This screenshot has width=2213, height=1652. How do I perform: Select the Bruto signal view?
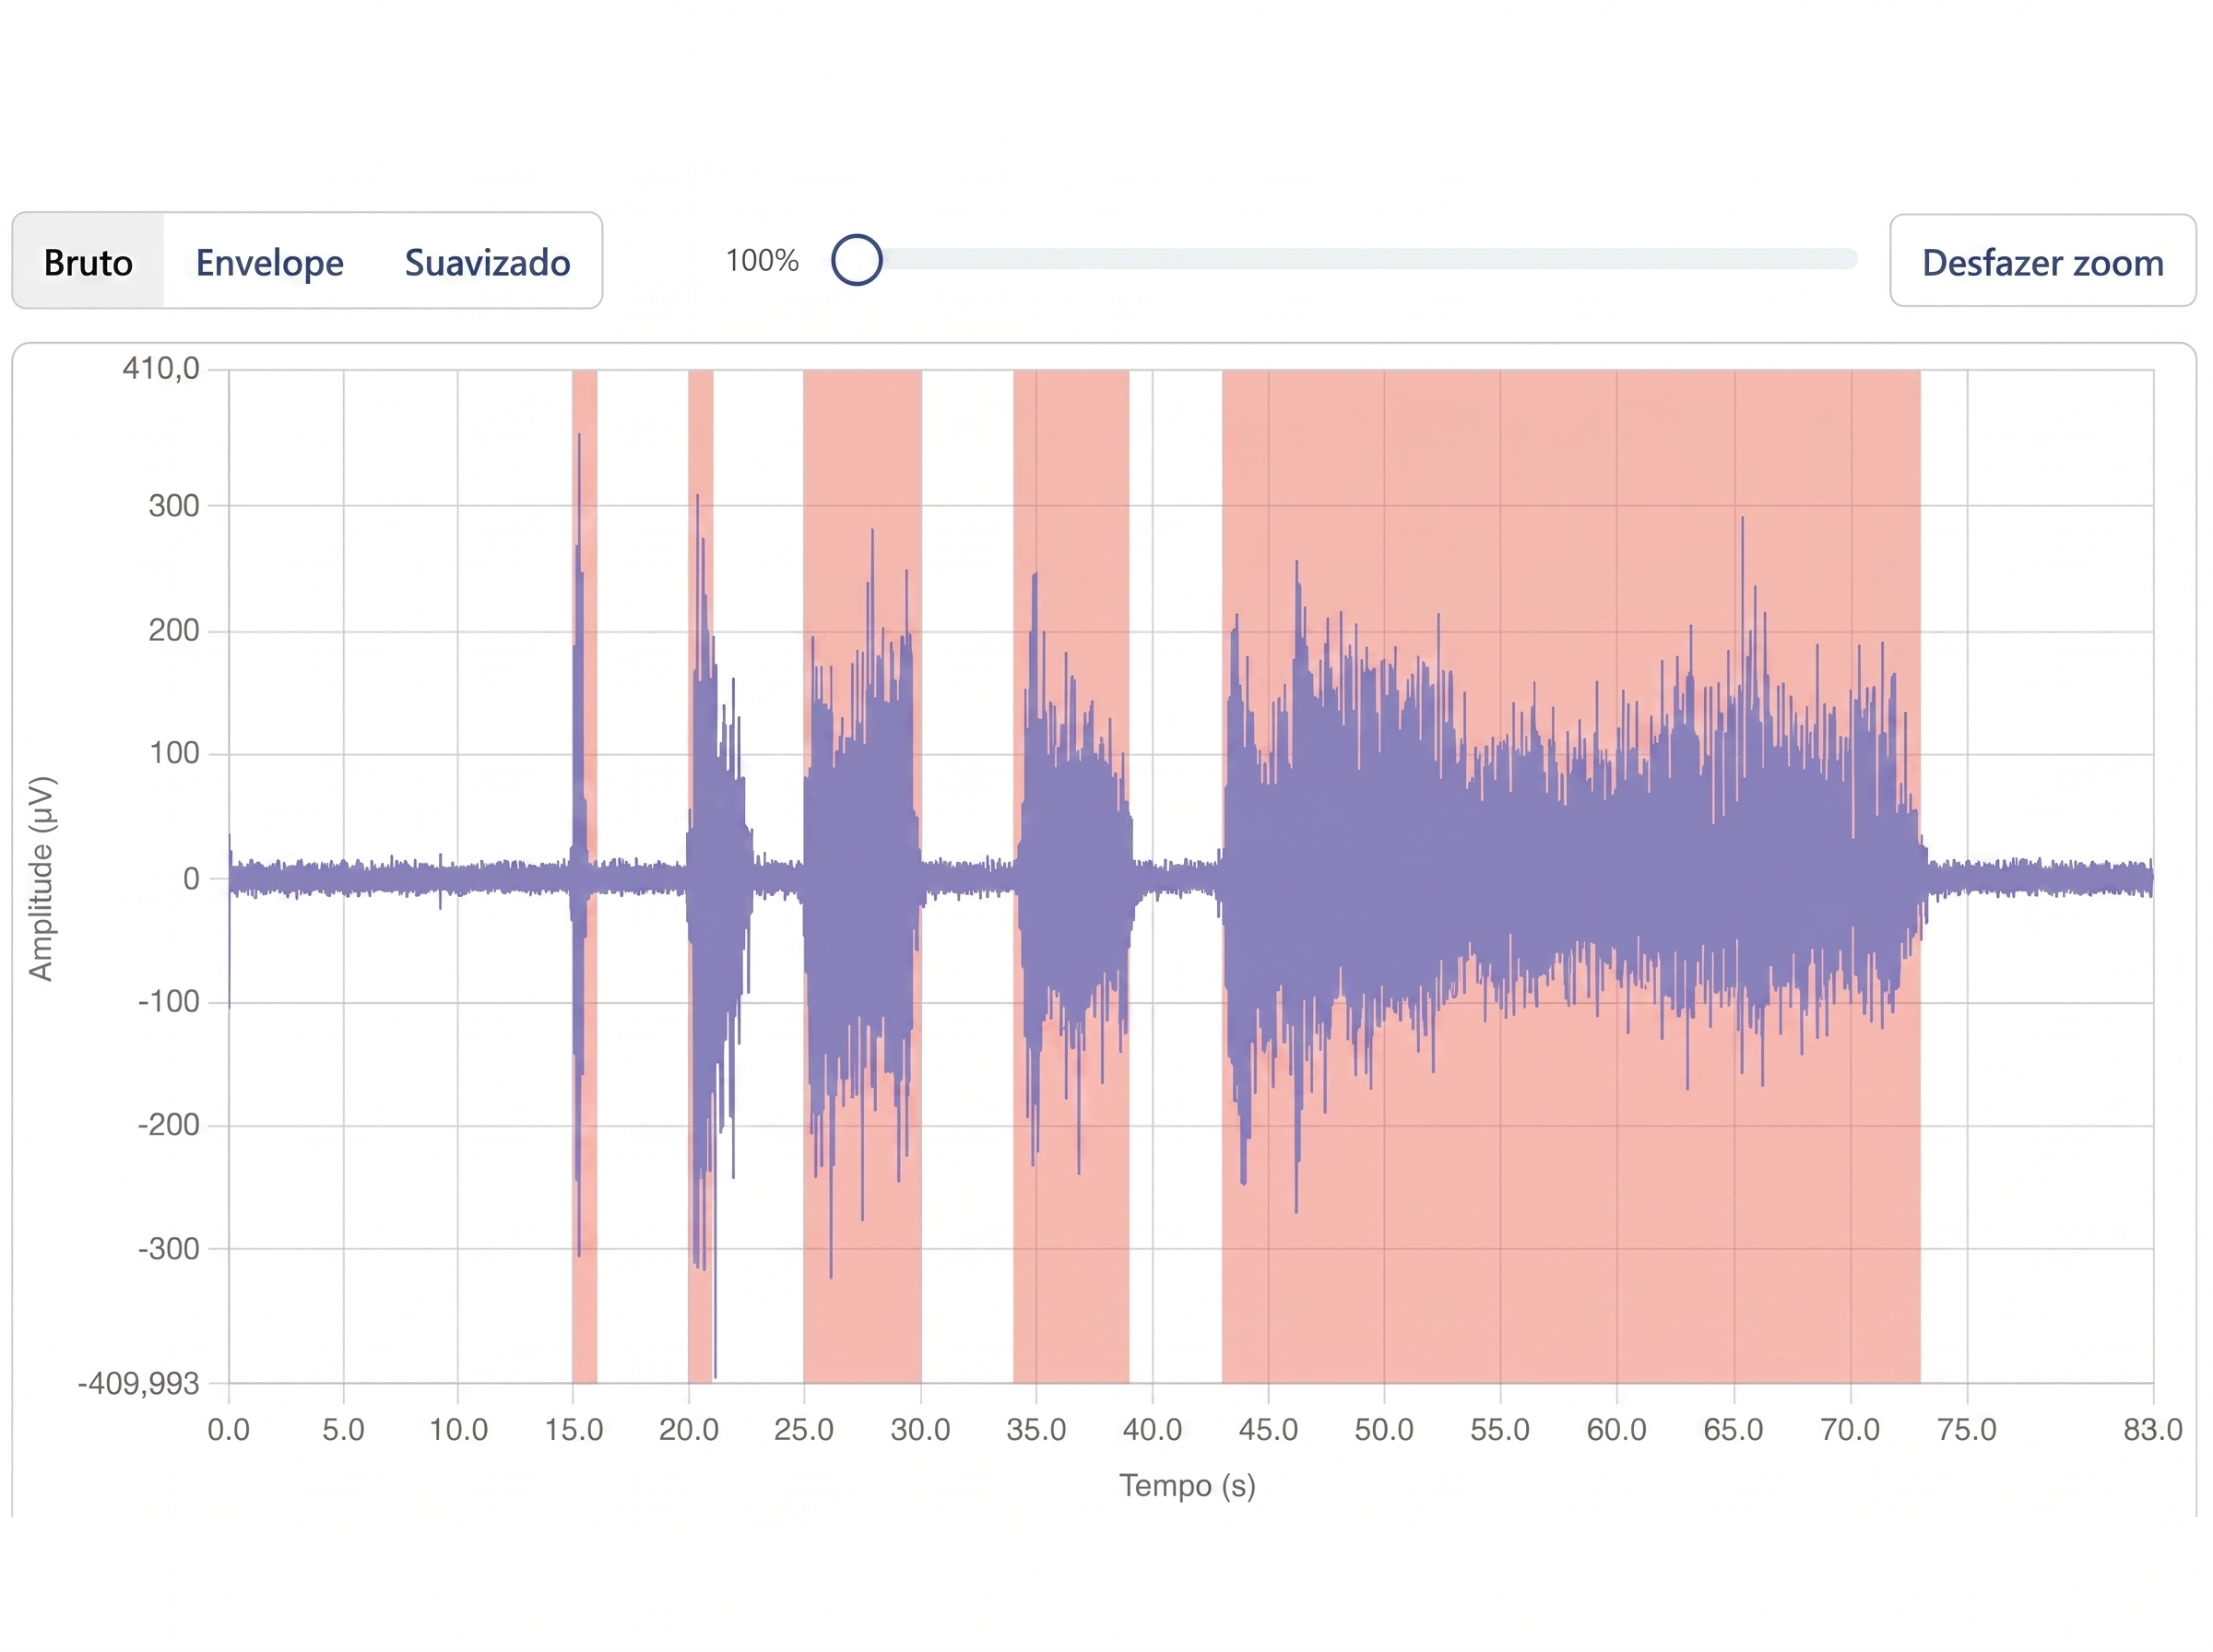[x=88, y=262]
